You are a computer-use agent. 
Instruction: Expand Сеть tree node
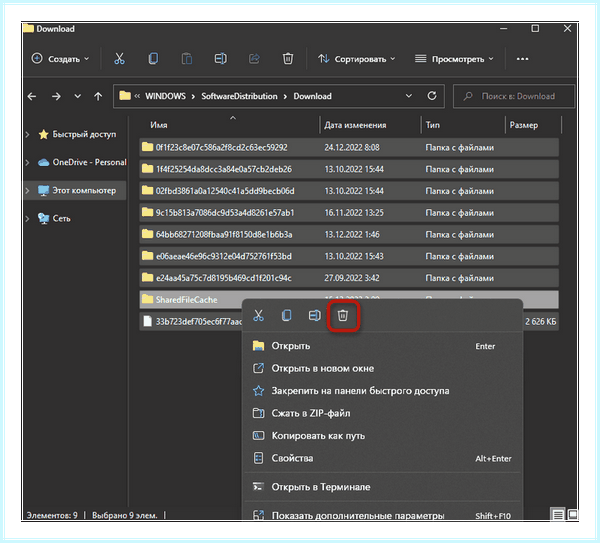[x=28, y=219]
